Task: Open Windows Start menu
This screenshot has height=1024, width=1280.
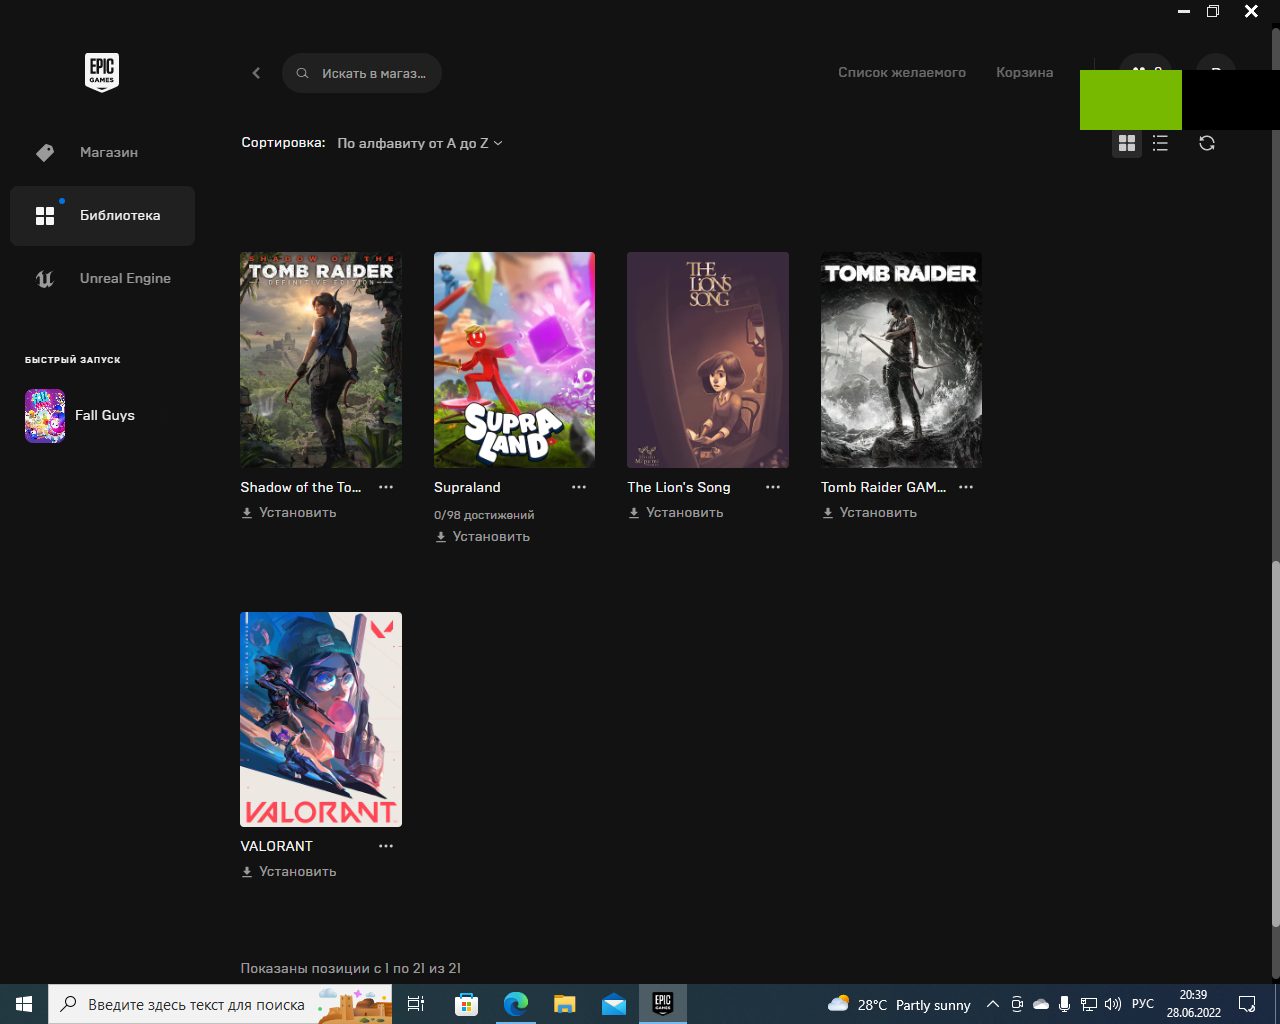Action: (x=24, y=1004)
